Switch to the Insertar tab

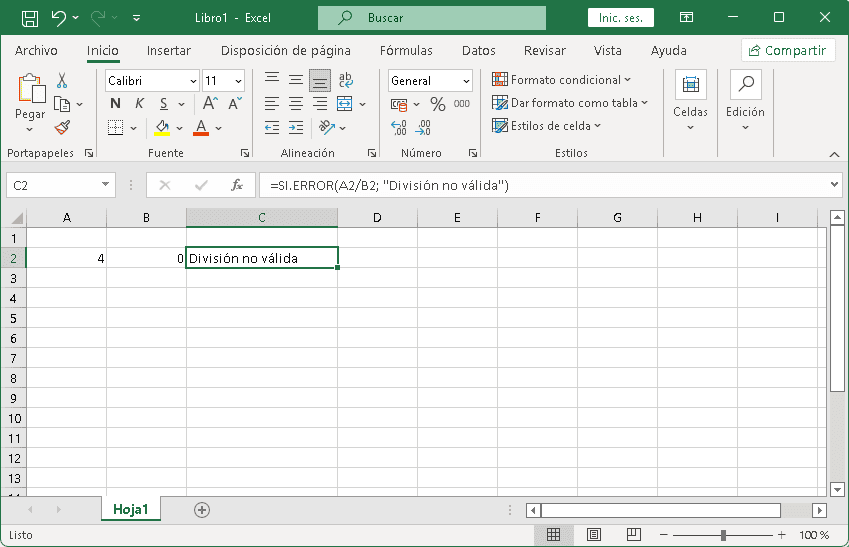pyautogui.click(x=169, y=51)
